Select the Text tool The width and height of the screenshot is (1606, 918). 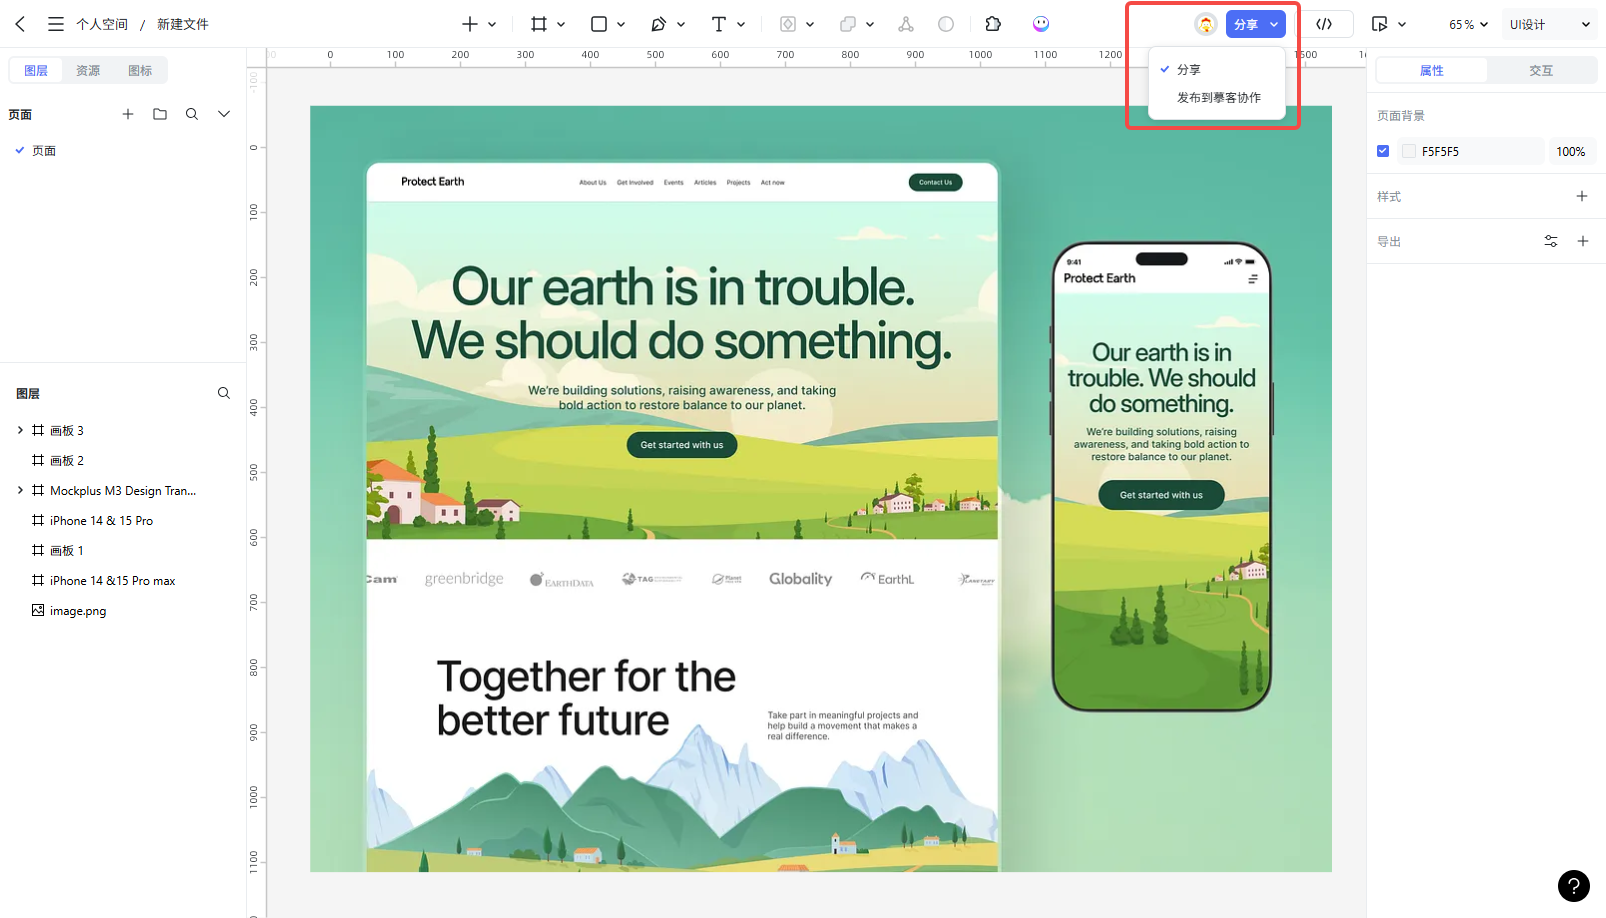(x=718, y=24)
